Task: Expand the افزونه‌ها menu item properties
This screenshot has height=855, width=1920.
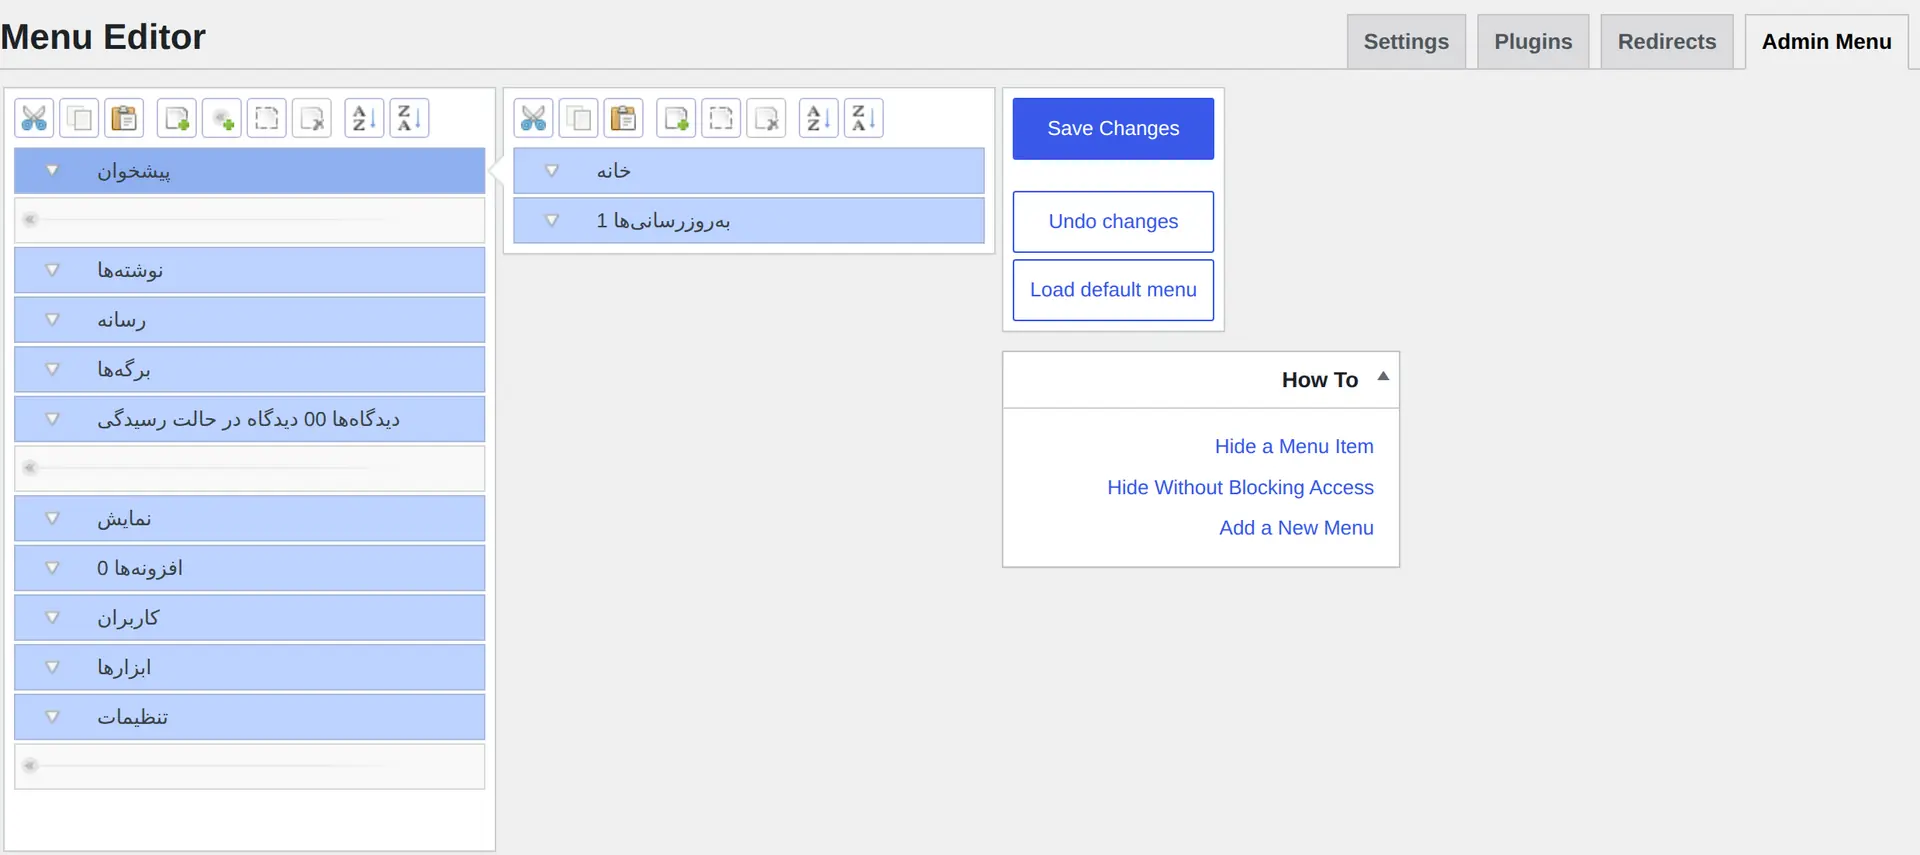Action: tap(52, 568)
